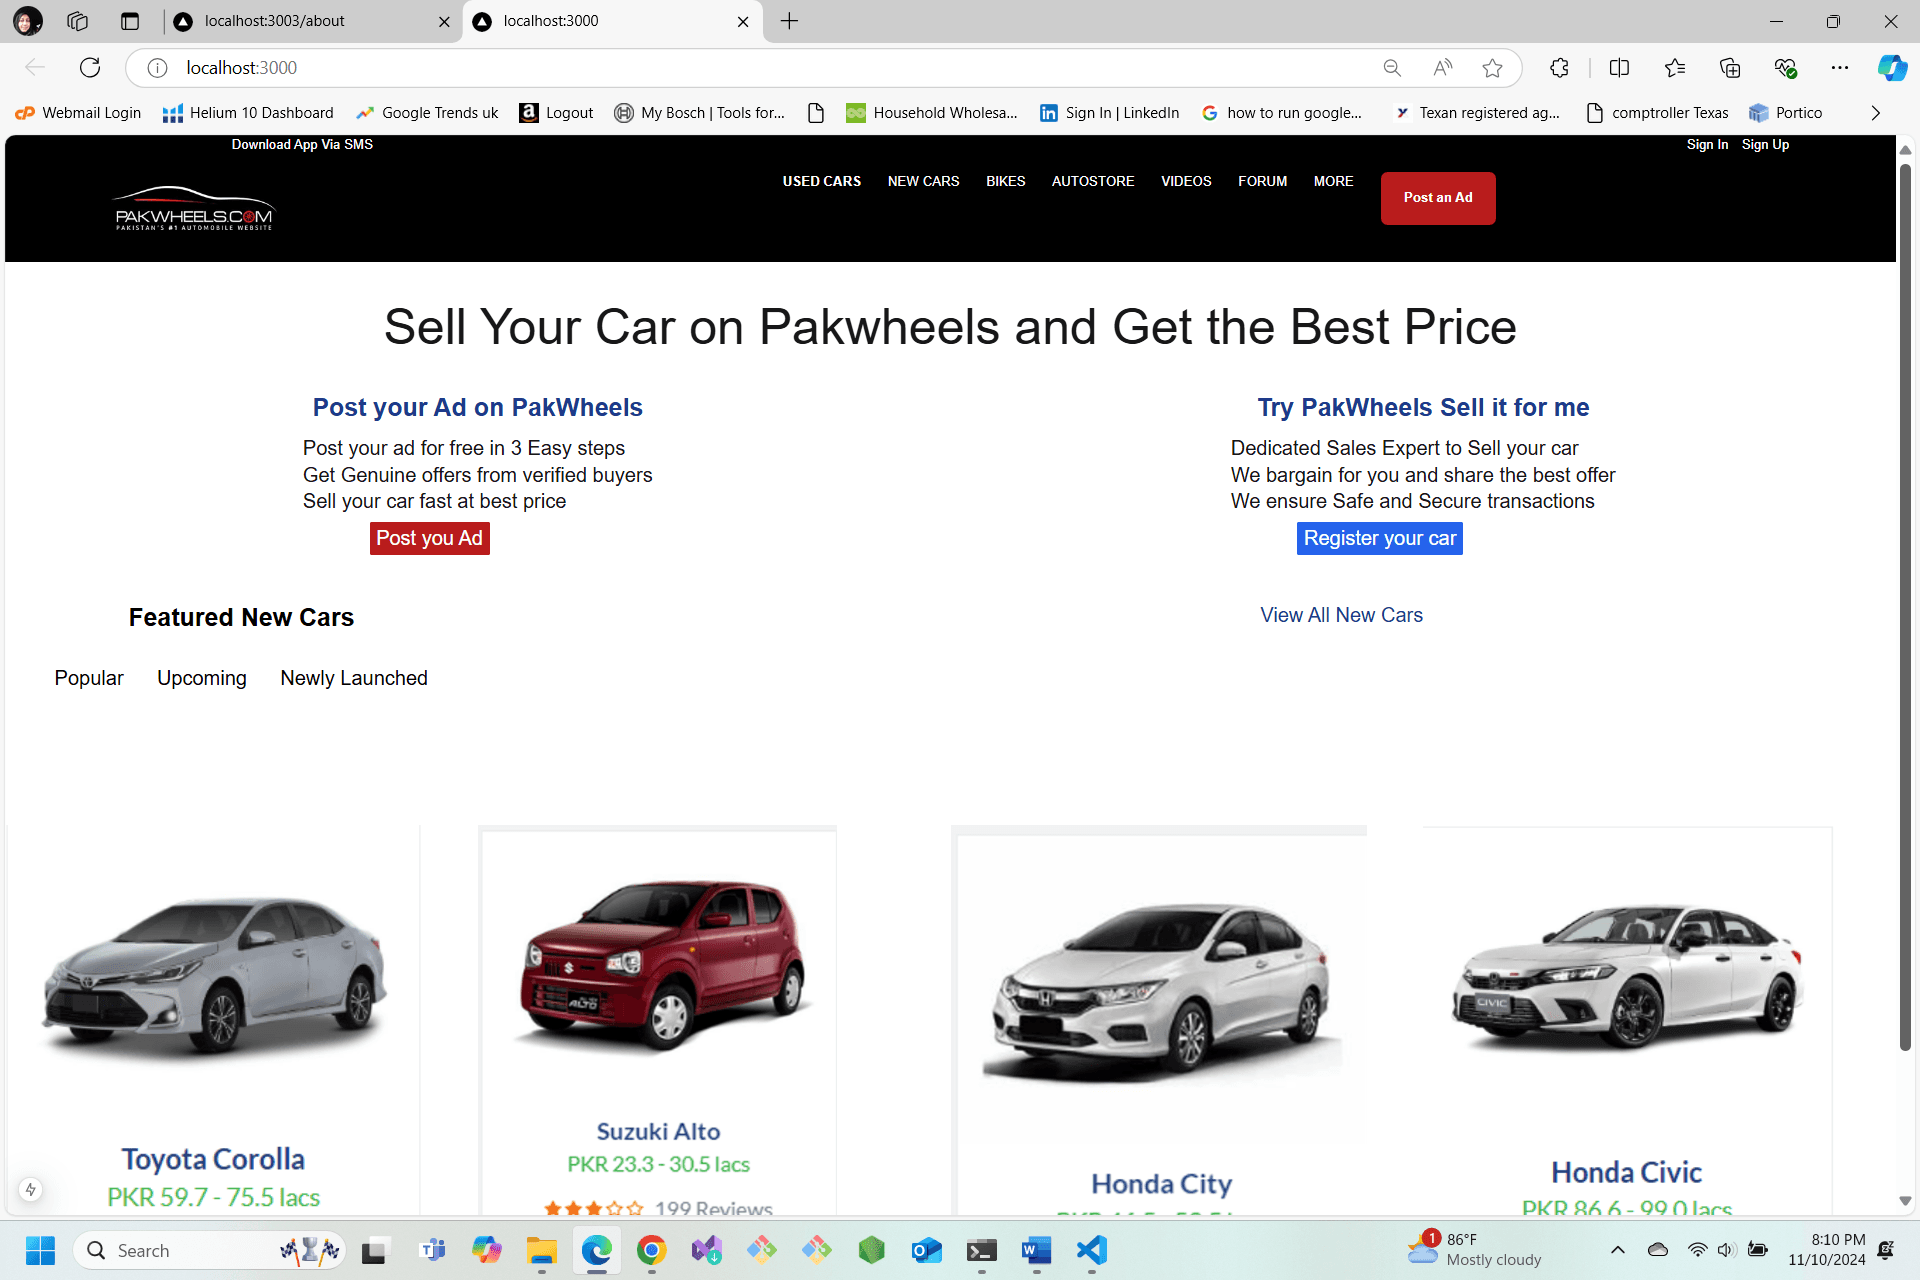The width and height of the screenshot is (1920, 1280).
Task: Open the Sign In | LinkedIn bookmark
Action: [1109, 113]
